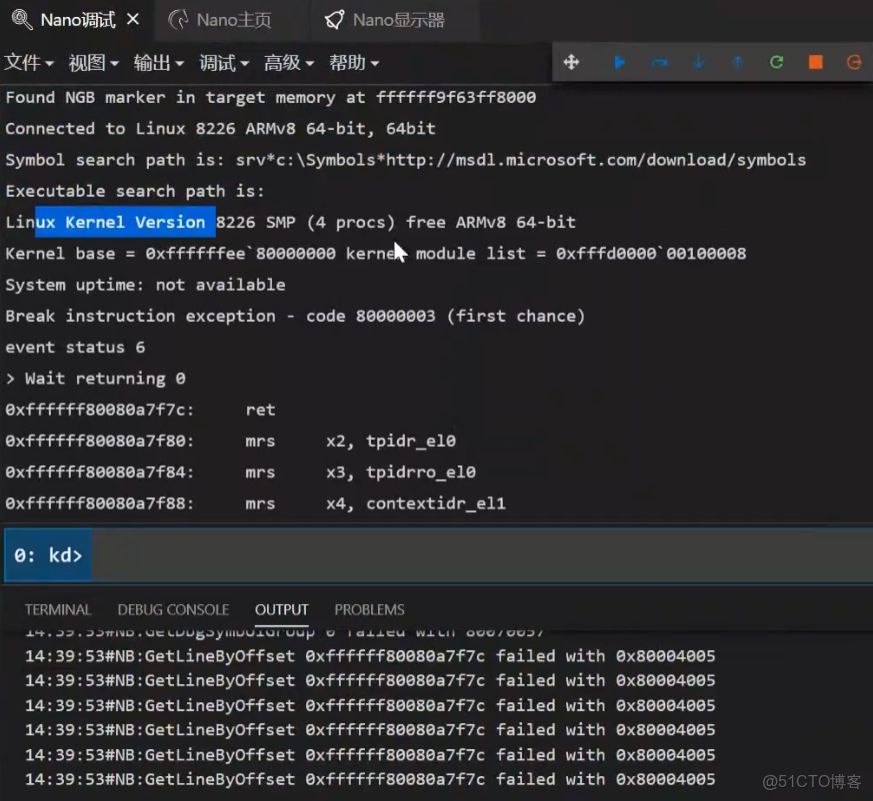The image size is (873, 801).
Task: Click the 'Executable search path is:' line
Action: tap(135, 191)
